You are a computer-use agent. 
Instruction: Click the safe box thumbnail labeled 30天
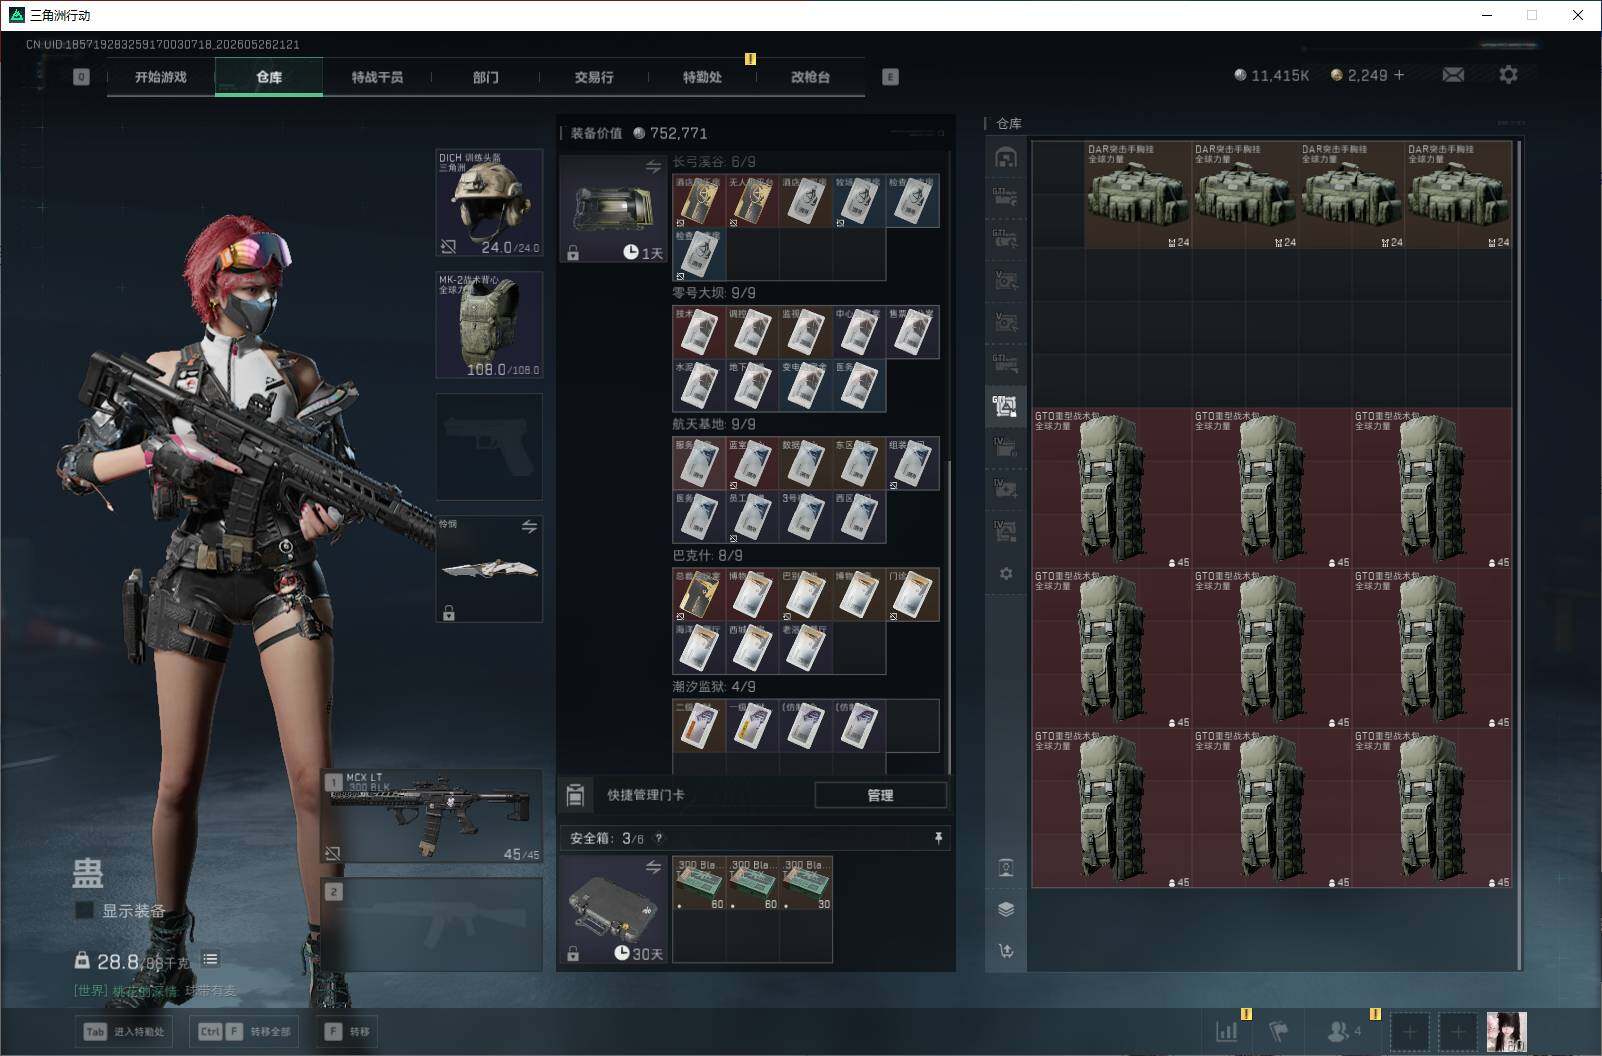612,910
